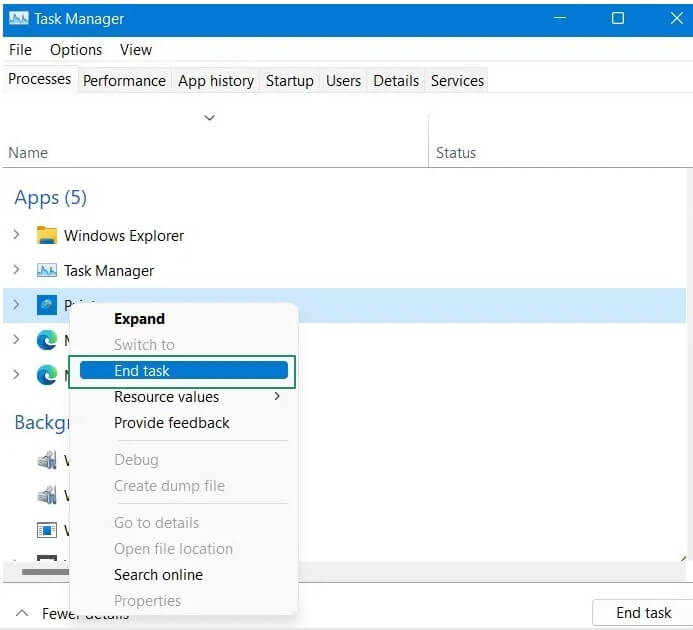The width and height of the screenshot is (693, 630).
Task: Click the first background process speaker icon
Action: pos(46,460)
